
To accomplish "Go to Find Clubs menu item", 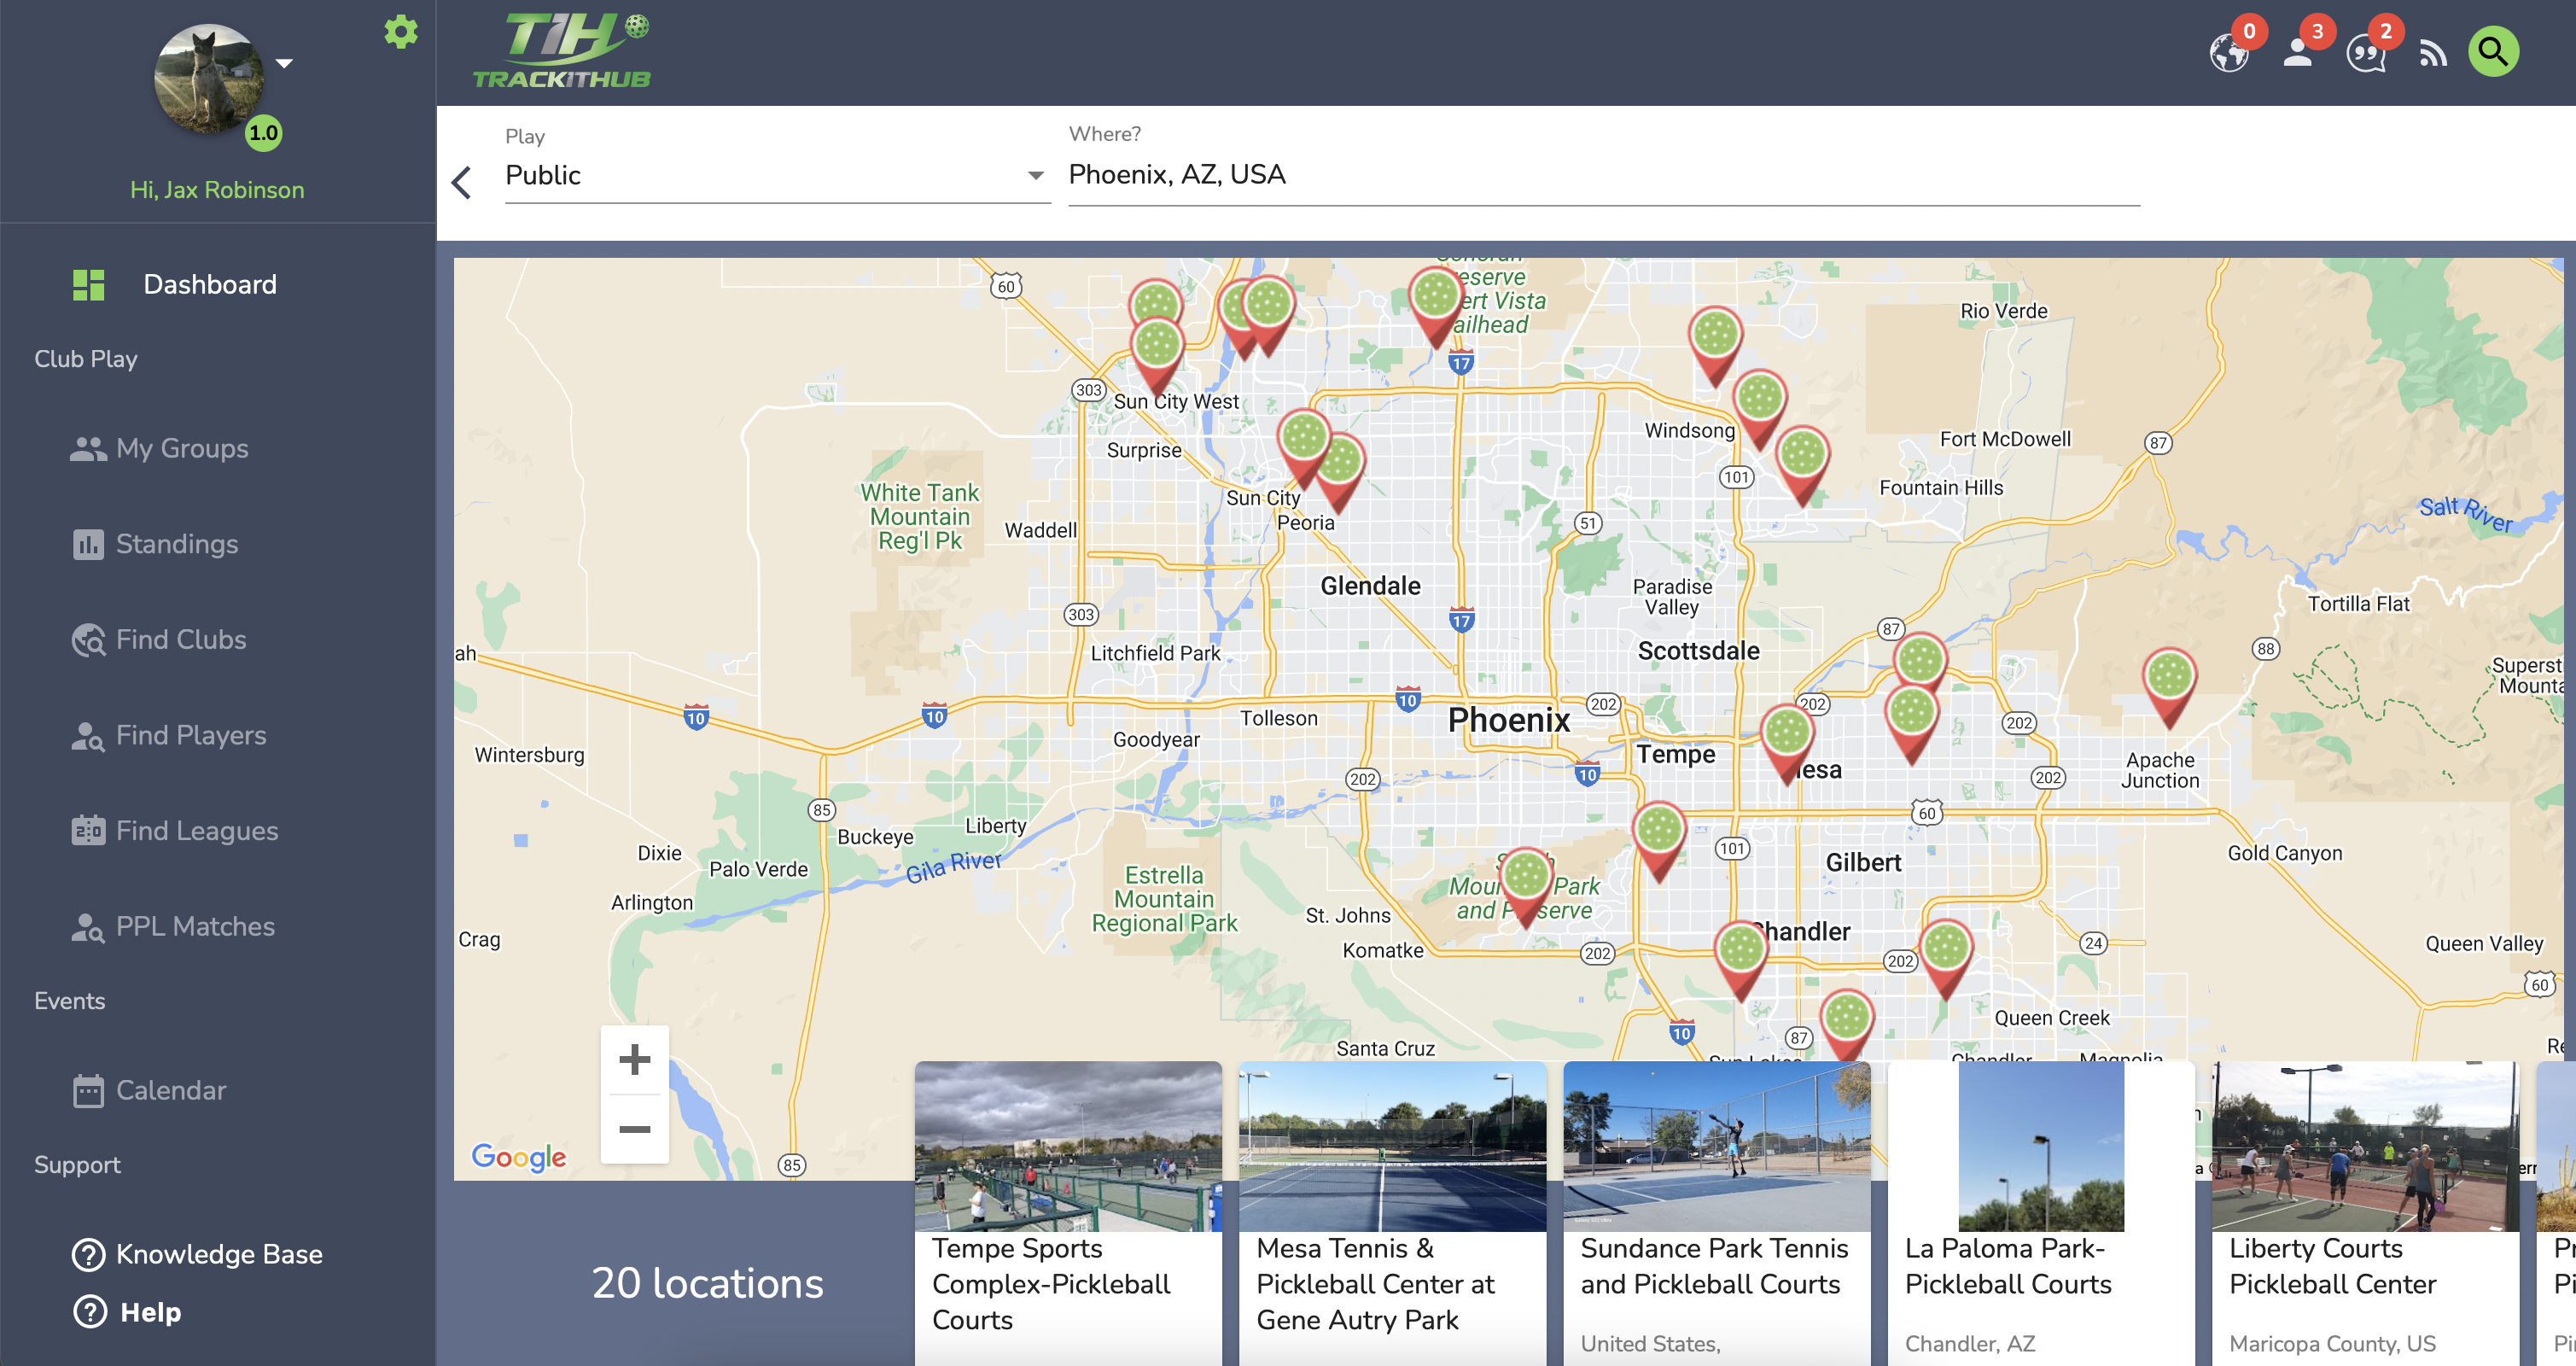I will 180,639.
